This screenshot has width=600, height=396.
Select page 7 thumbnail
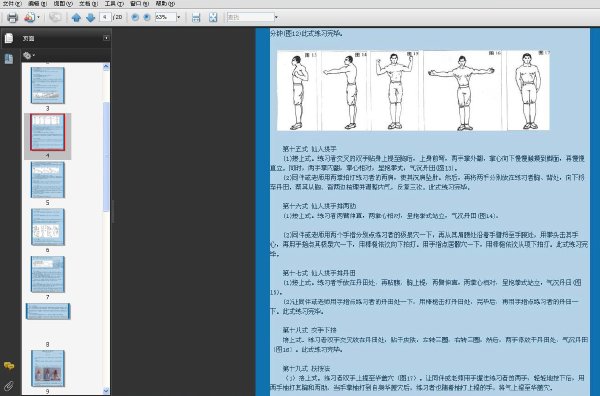(x=47, y=274)
